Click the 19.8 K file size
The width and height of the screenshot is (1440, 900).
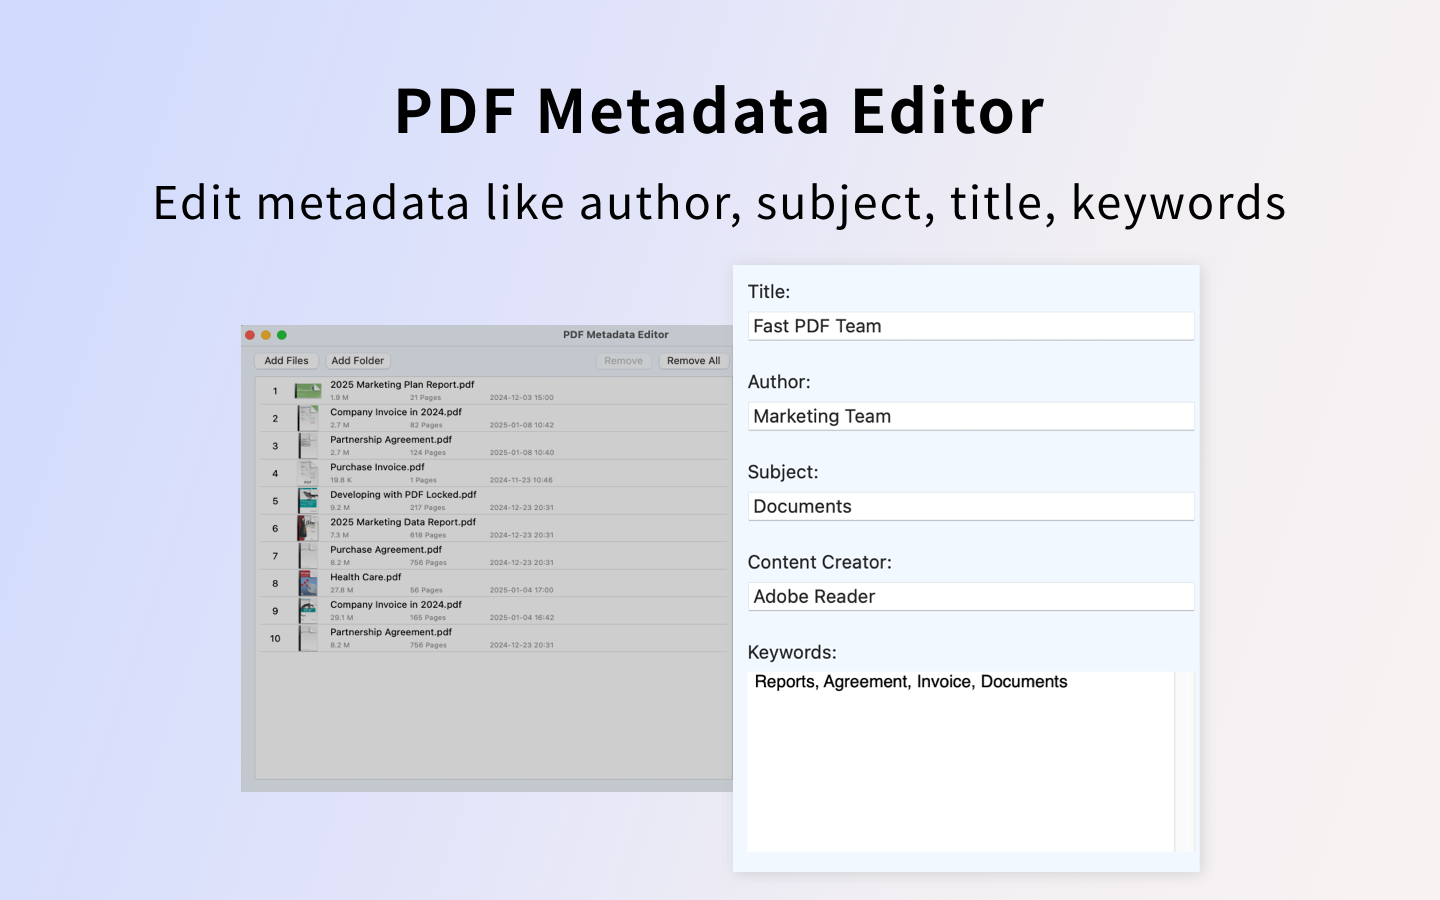point(341,480)
